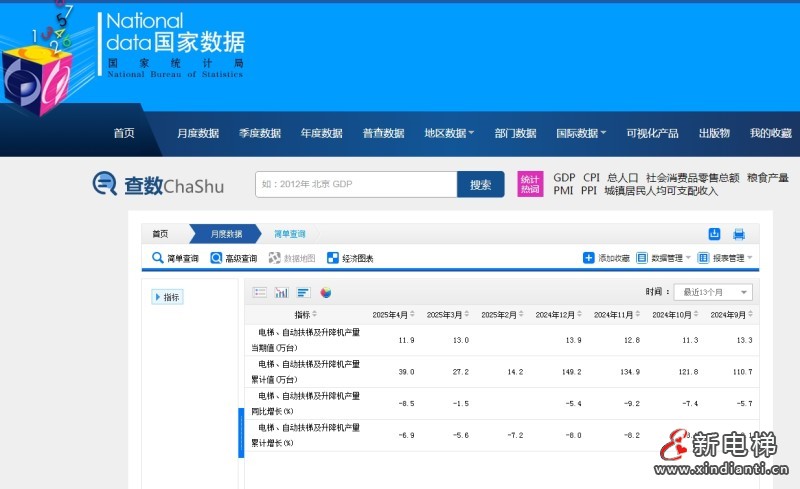Image resolution: width=800 pixels, height=489 pixels.
Task: Select the 简单查询 breadcrumb tab
Action: point(290,233)
